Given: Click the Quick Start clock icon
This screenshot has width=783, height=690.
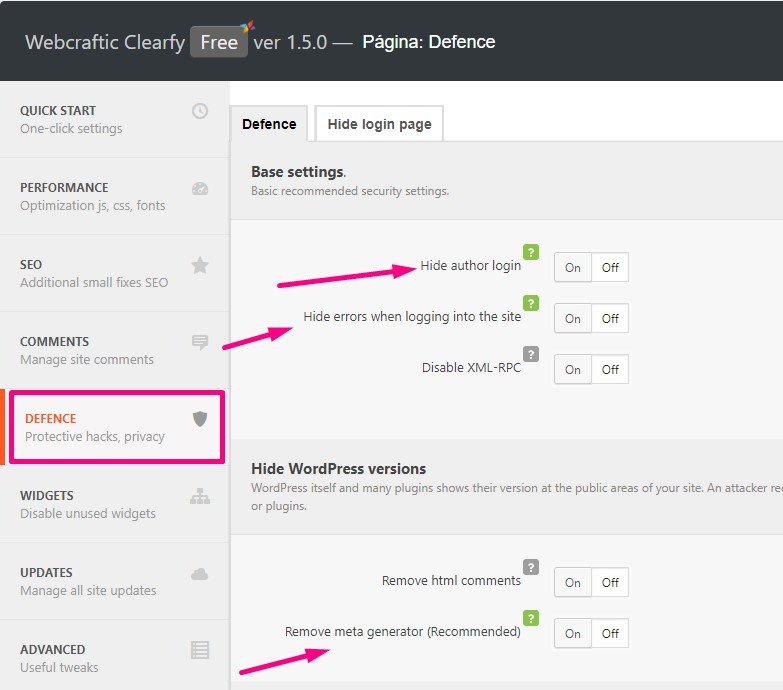Looking at the screenshot, I should pos(200,111).
